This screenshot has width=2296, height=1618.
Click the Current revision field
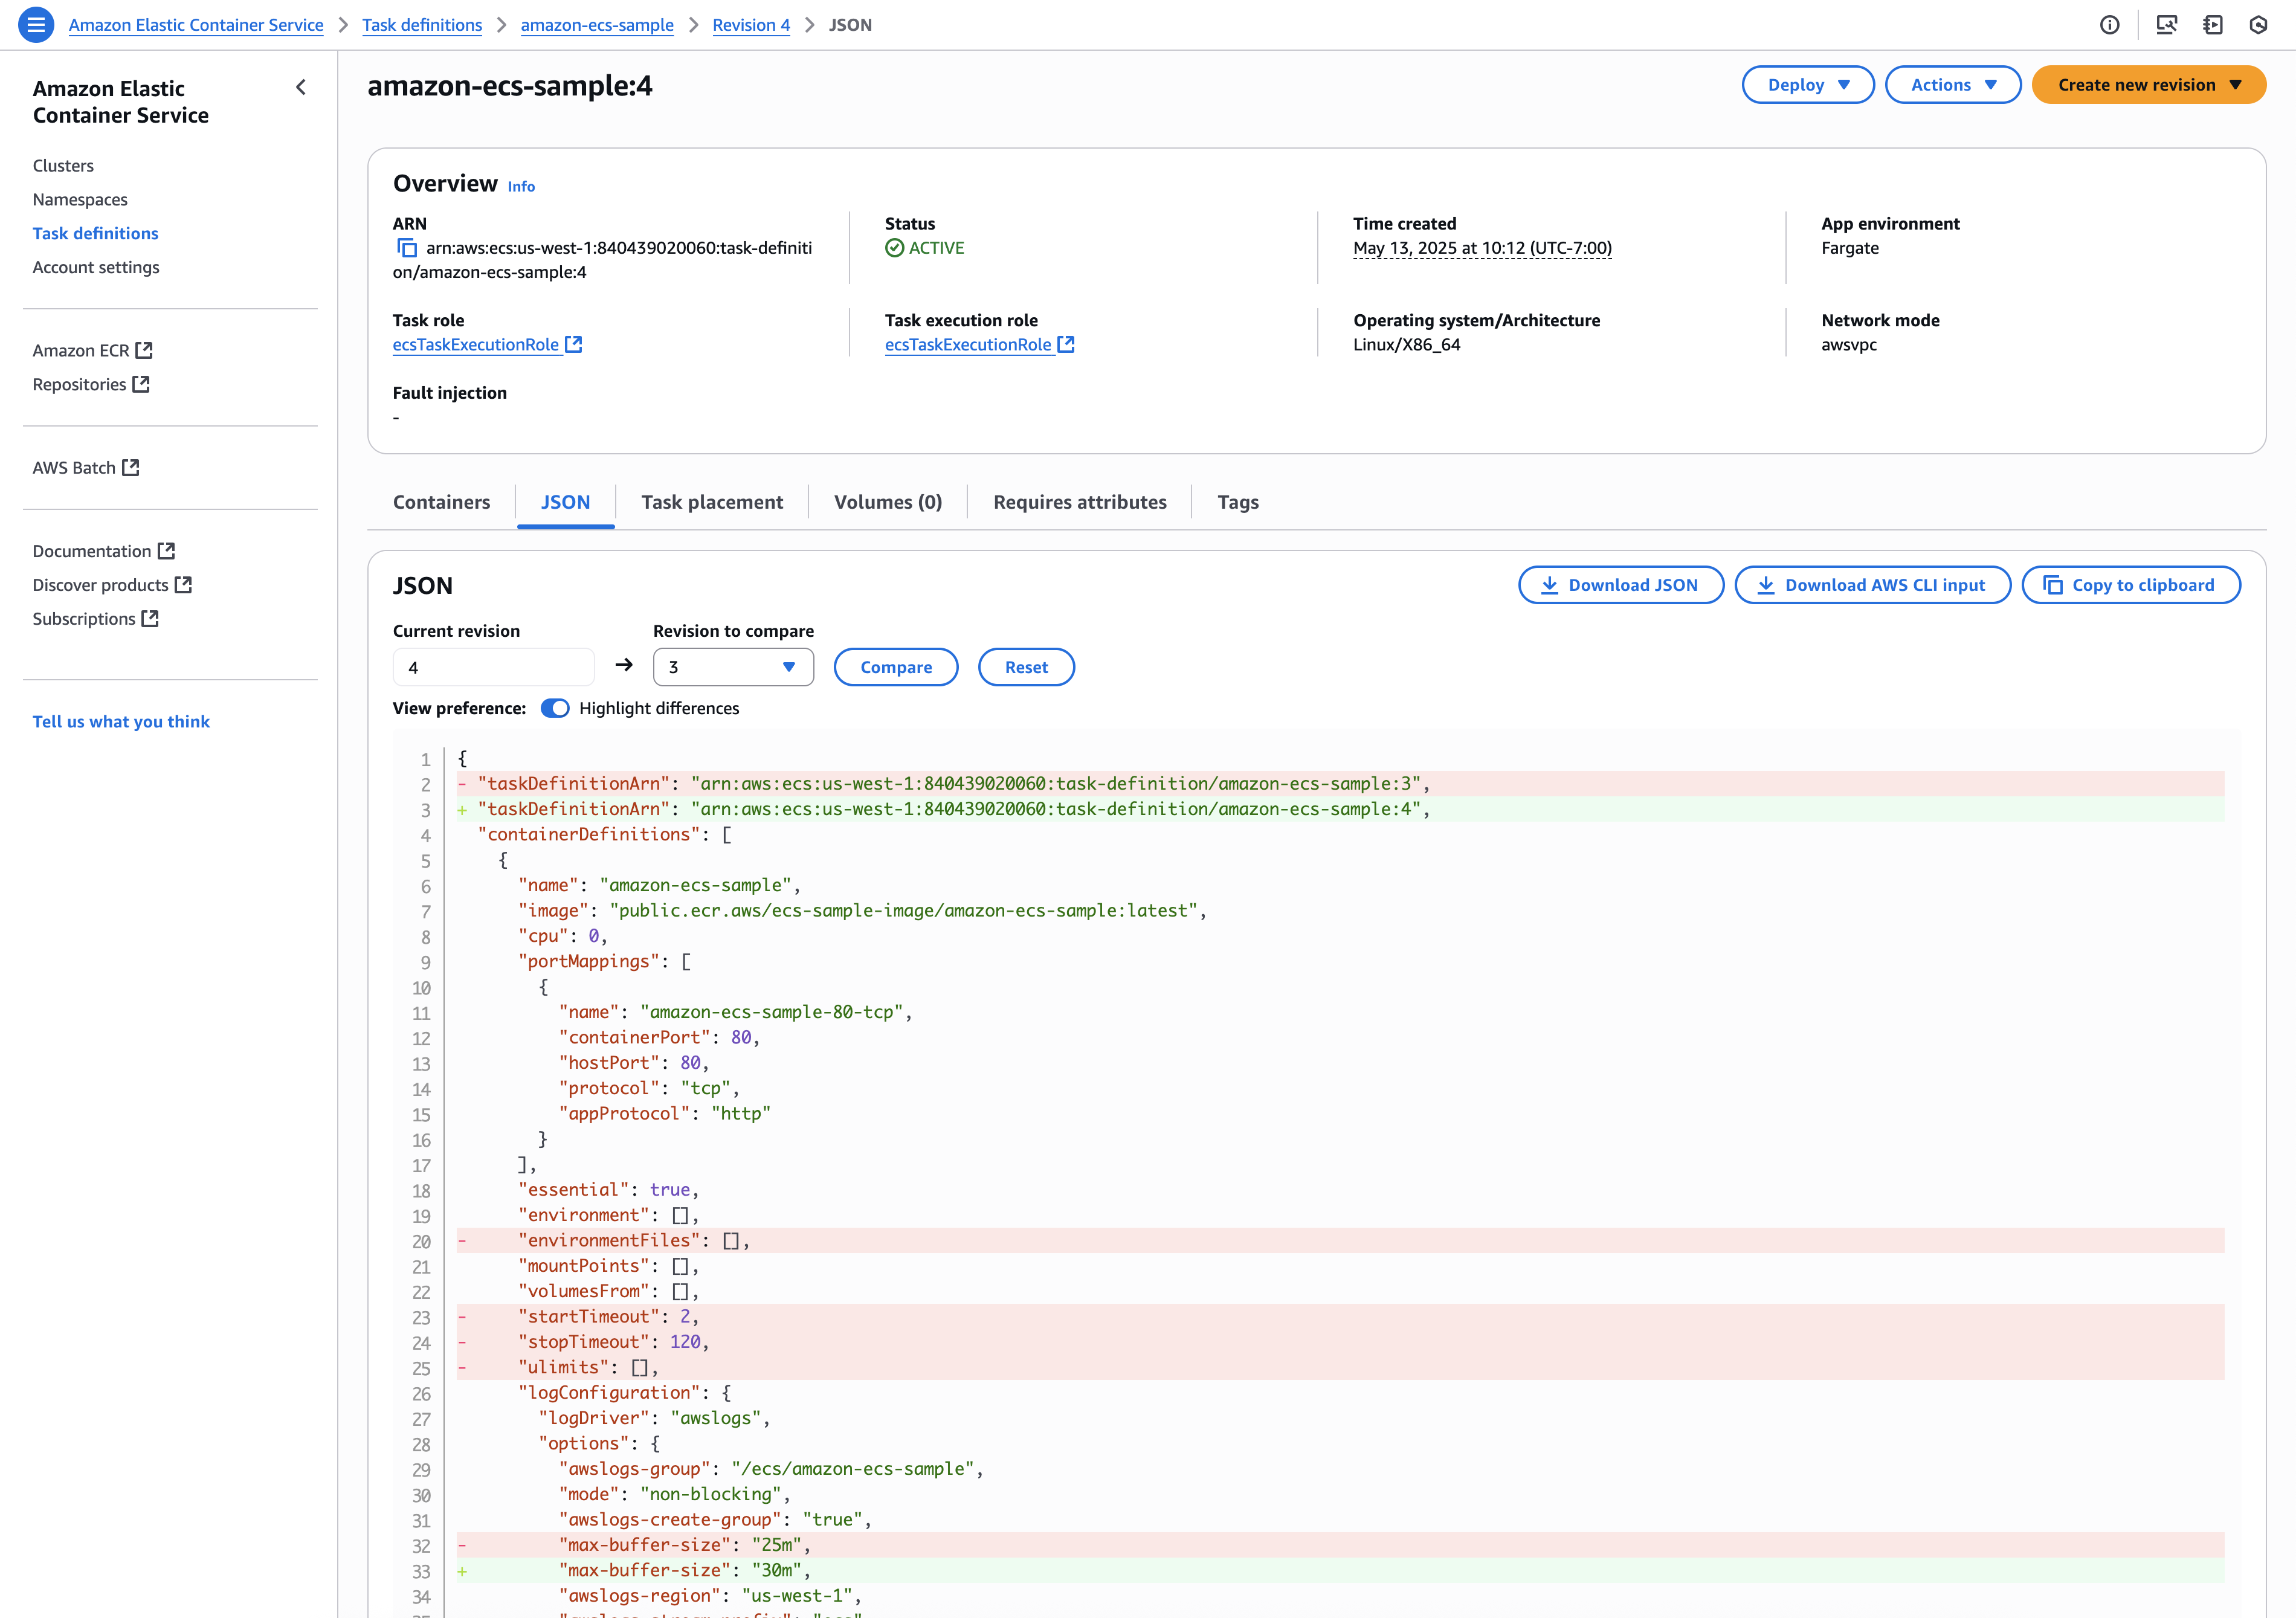click(x=494, y=667)
